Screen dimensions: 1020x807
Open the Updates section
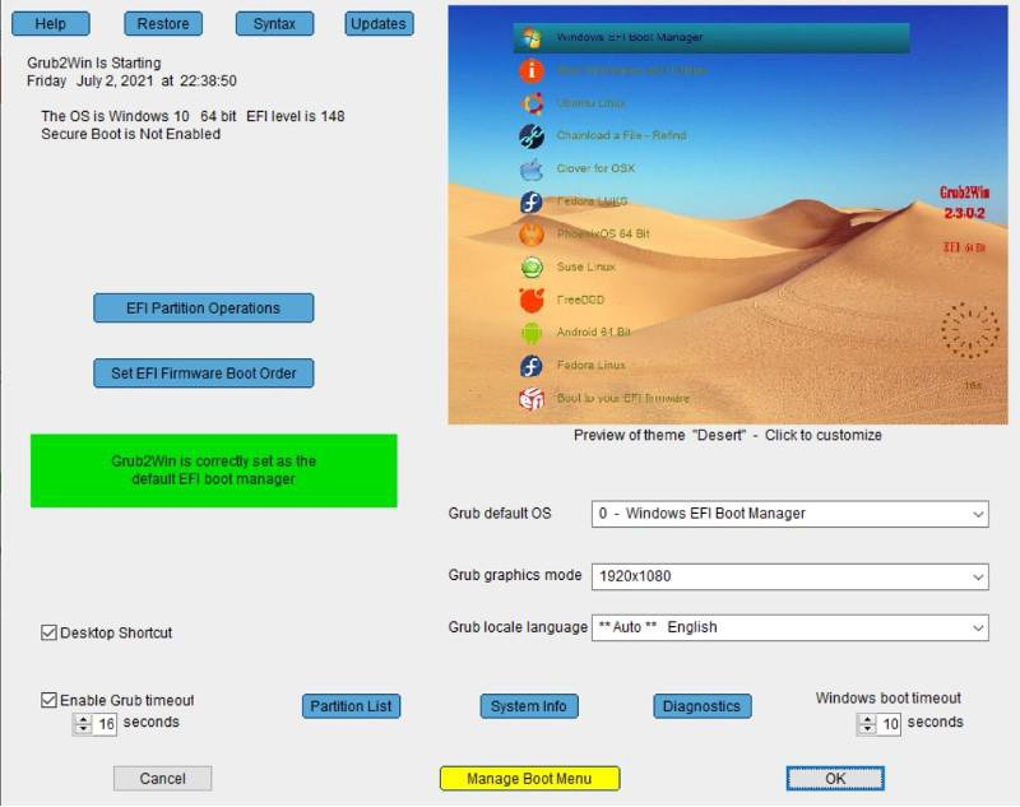378,23
